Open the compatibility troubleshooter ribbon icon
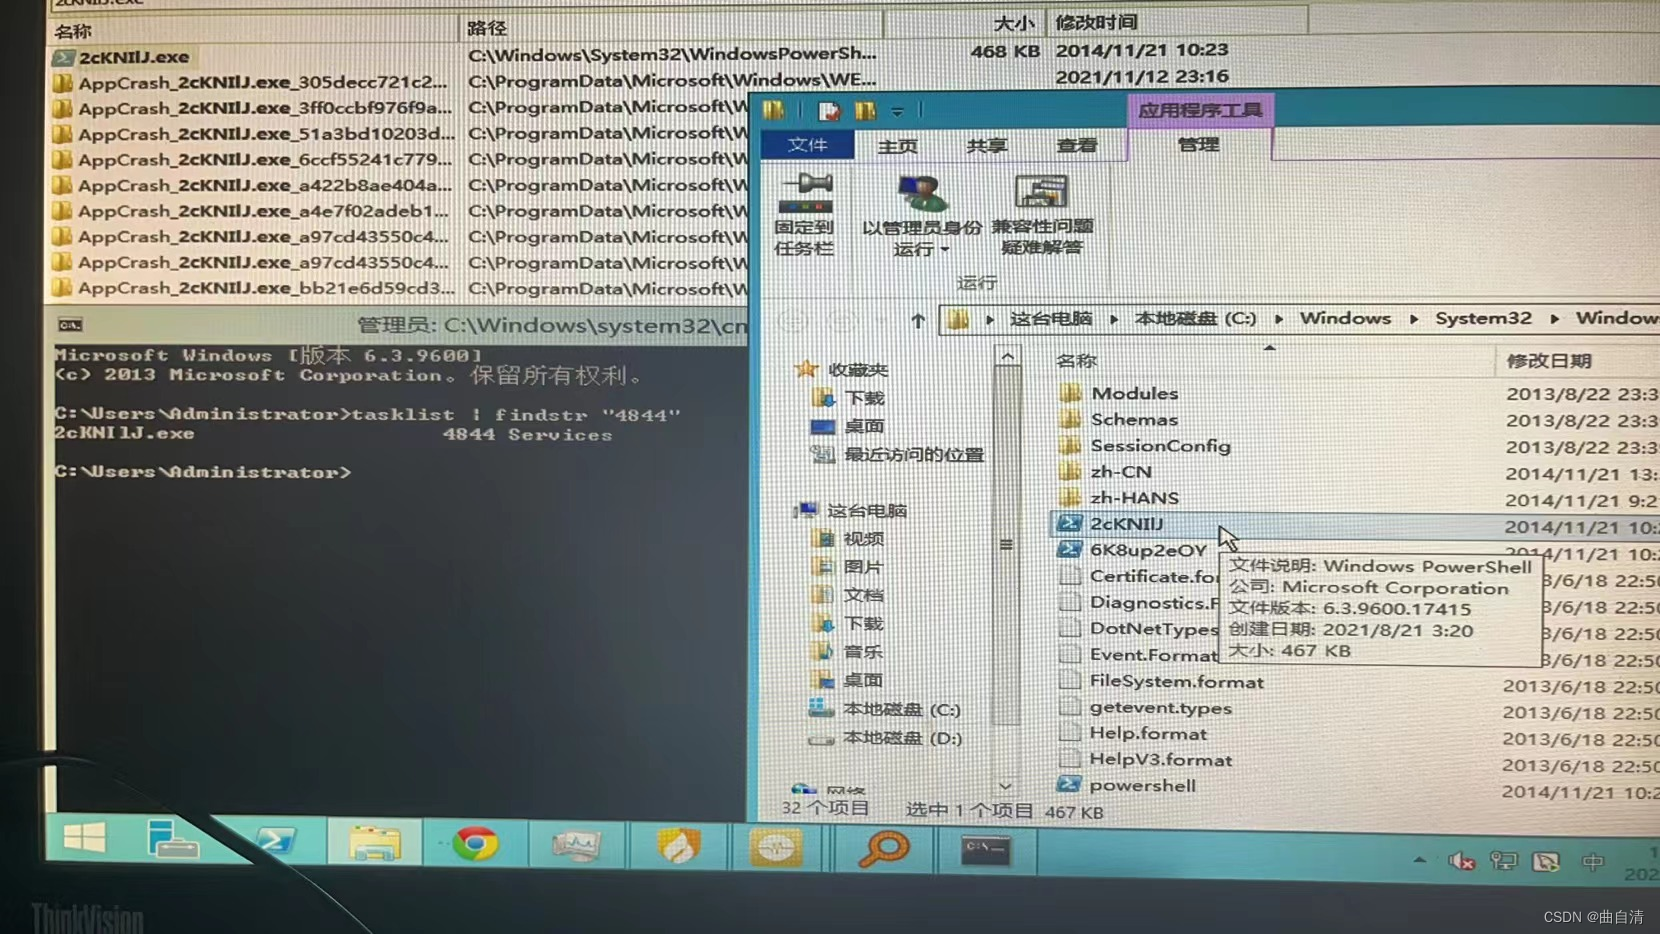This screenshot has height=934, width=1660. [x=1041, y=214]
